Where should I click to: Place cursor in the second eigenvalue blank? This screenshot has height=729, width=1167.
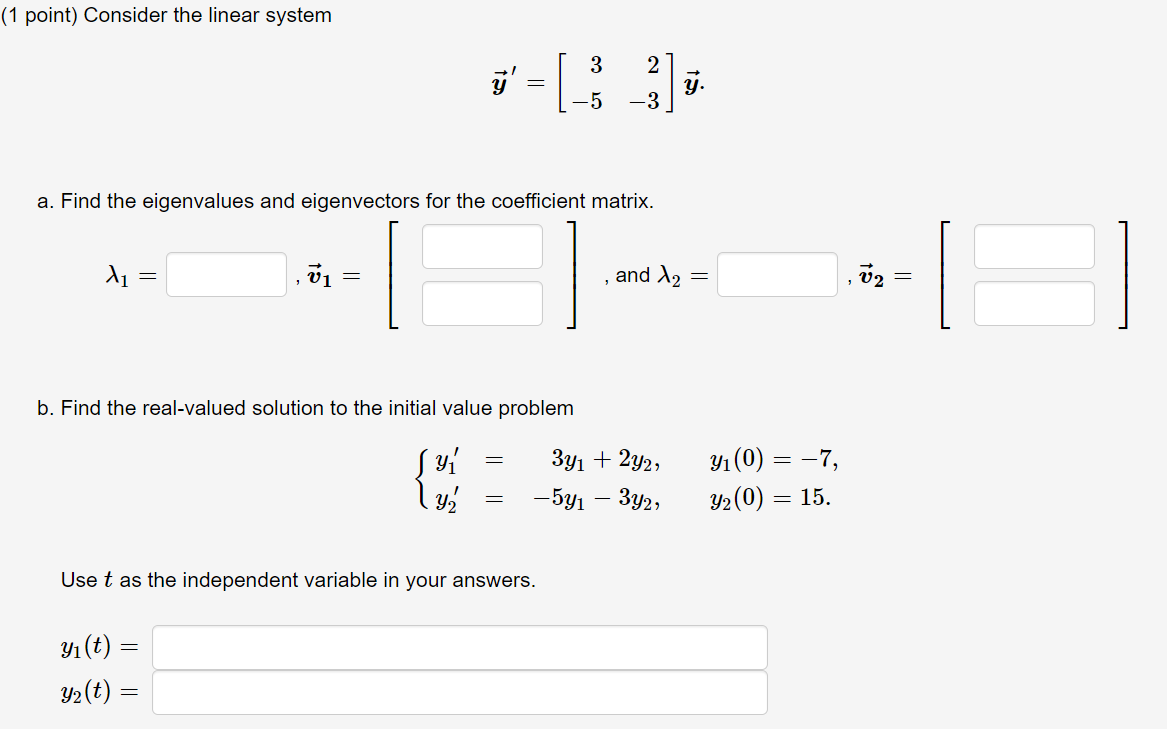click(777, 274)
